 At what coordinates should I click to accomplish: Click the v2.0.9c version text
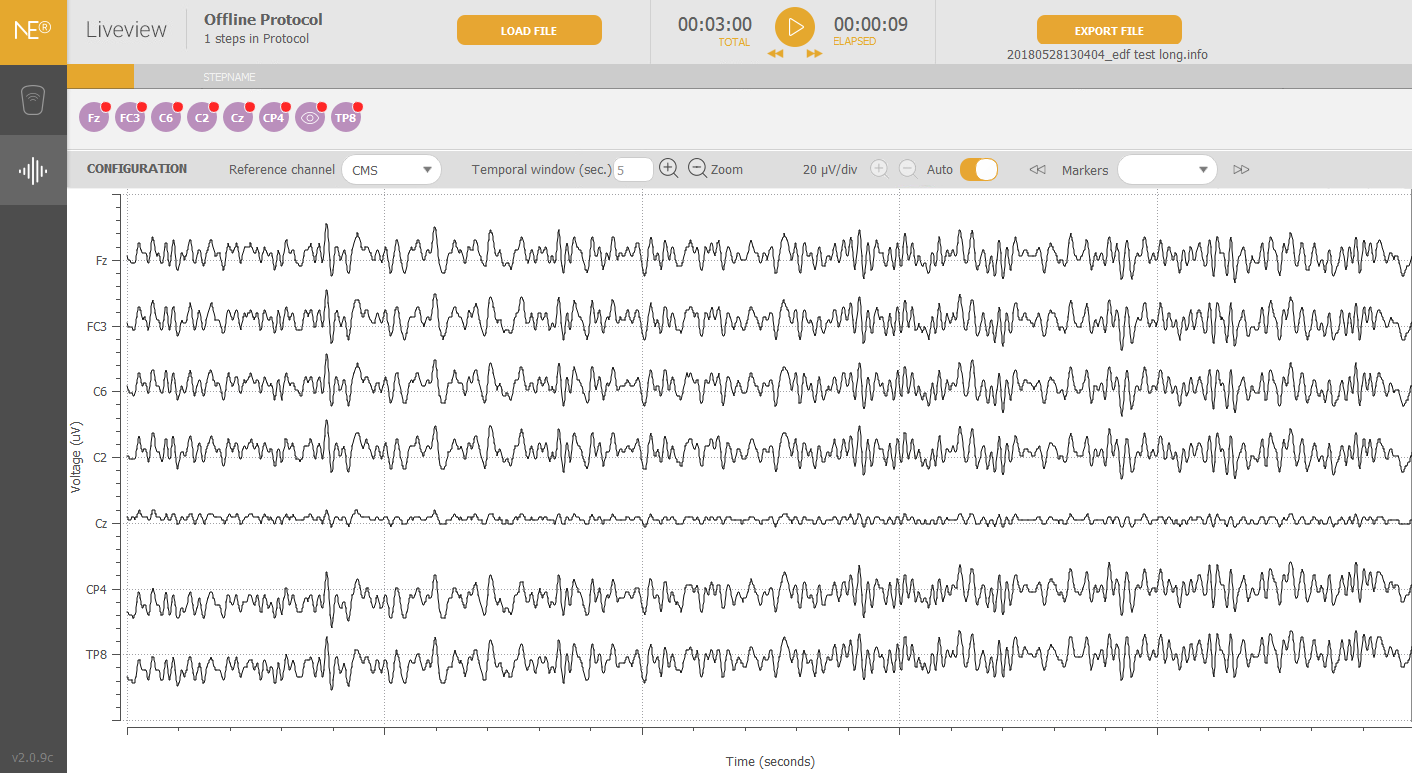32,758
